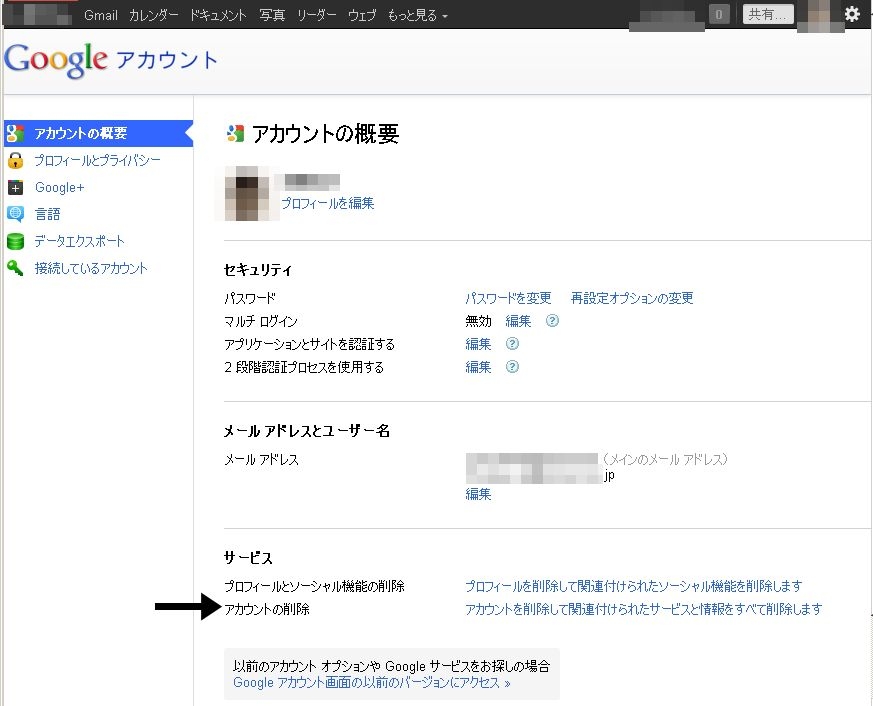Viewport: 873px width, 706px height.
Task: Click 再設定オプションの変更 link
Action: (x=632, y=298)
